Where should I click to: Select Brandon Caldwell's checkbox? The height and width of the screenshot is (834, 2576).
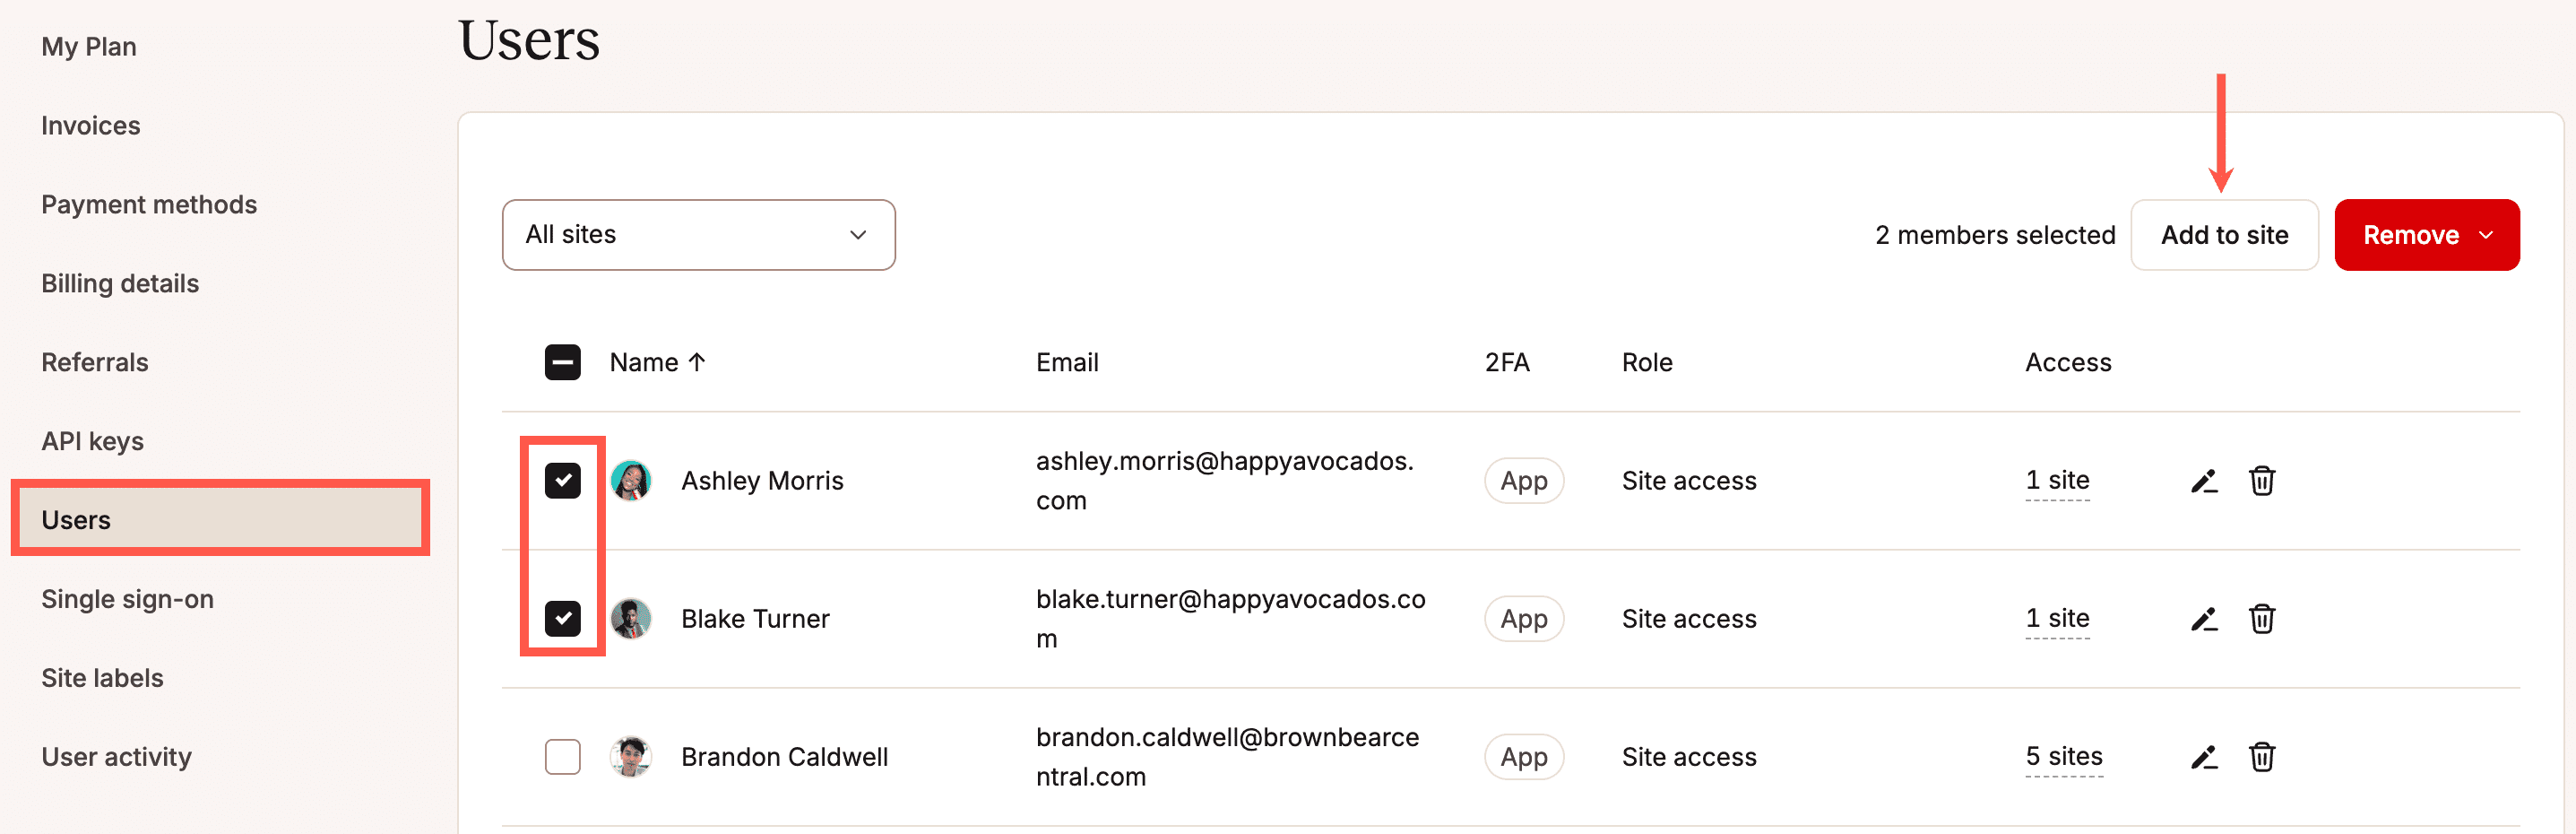coord(563,757)
